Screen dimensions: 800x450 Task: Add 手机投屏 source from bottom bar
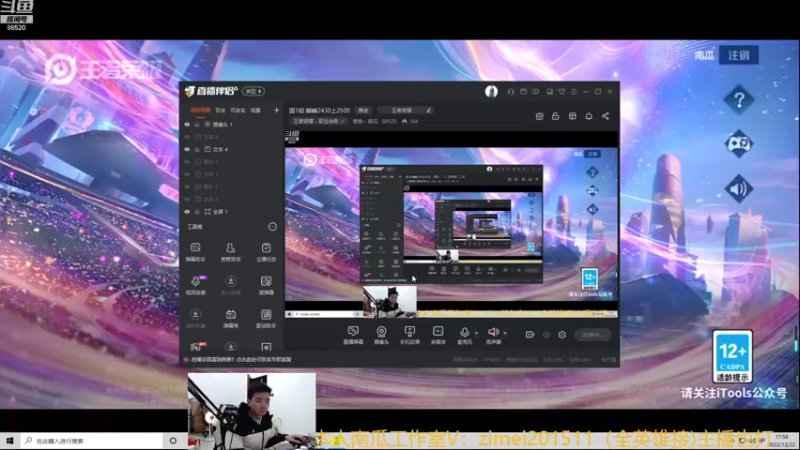(x=409, y=335)
